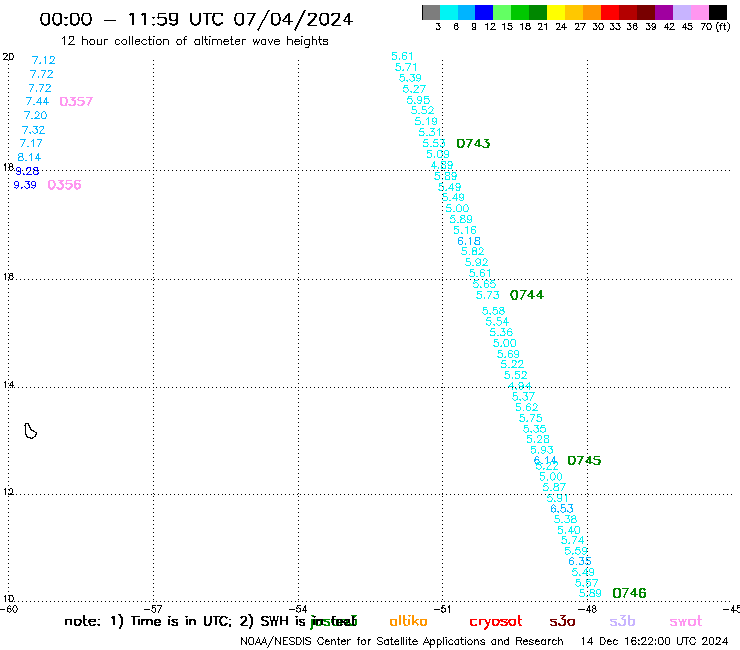This screenshot has height=650, width=740.
Task: Click wave height value '6.53'
Action: 562,509
